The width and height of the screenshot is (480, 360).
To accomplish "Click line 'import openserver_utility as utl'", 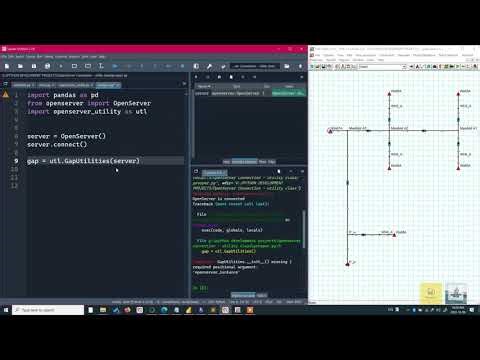I will (87, 112).
